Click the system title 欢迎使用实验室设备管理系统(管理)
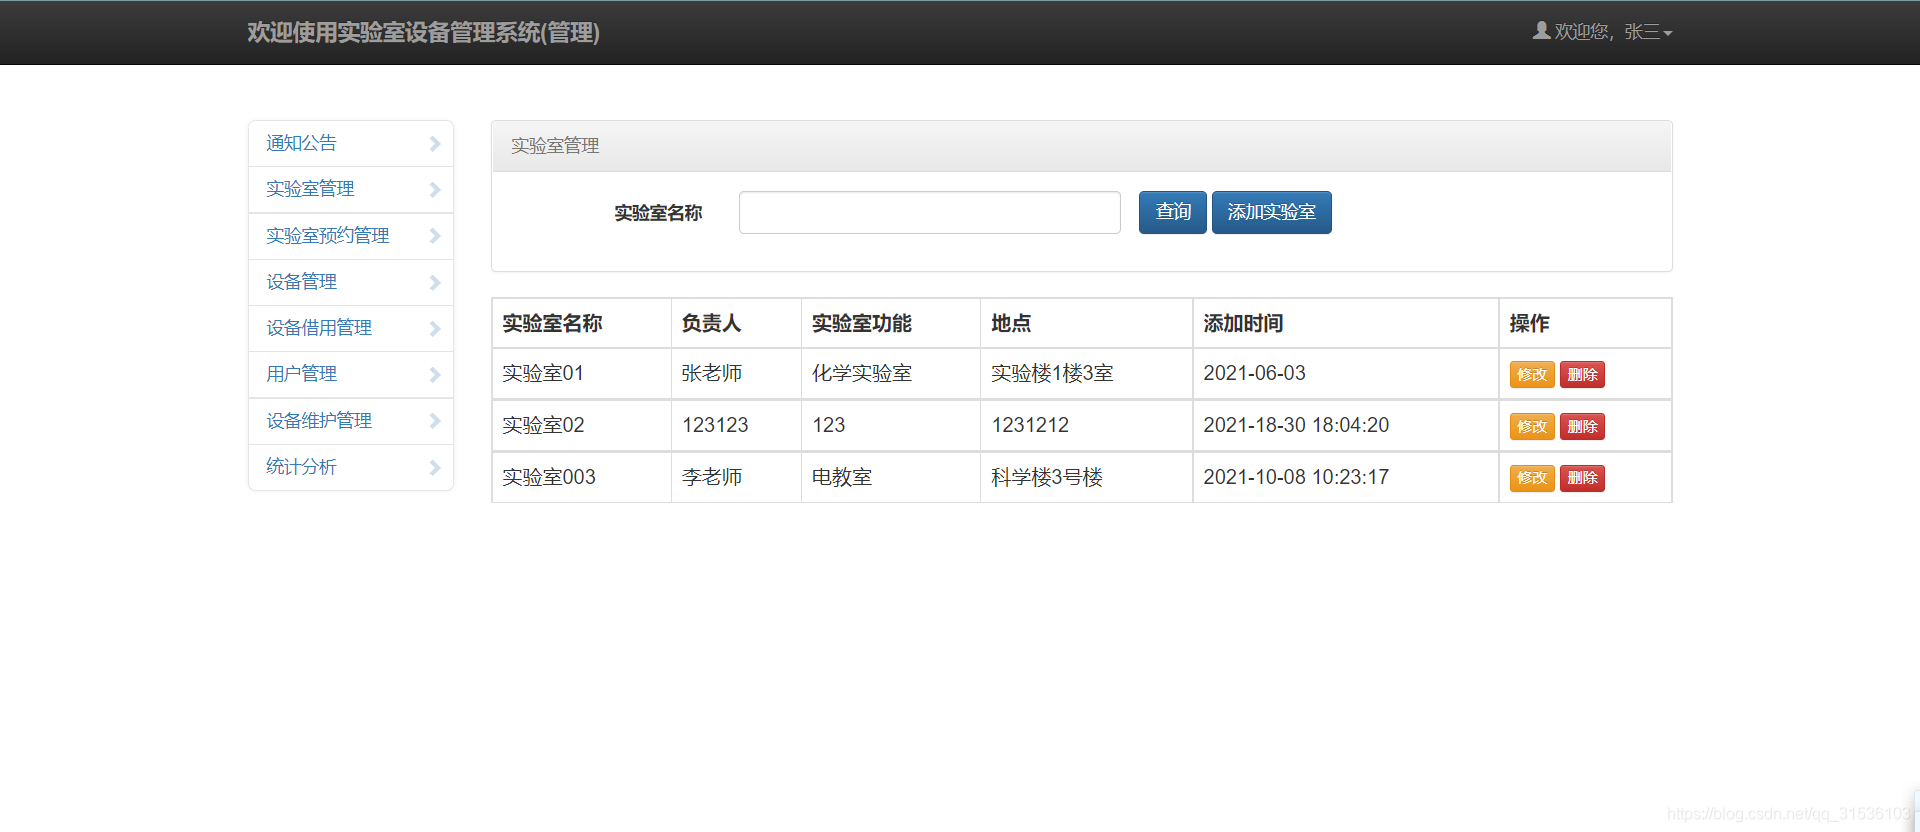 coord(423,33)
